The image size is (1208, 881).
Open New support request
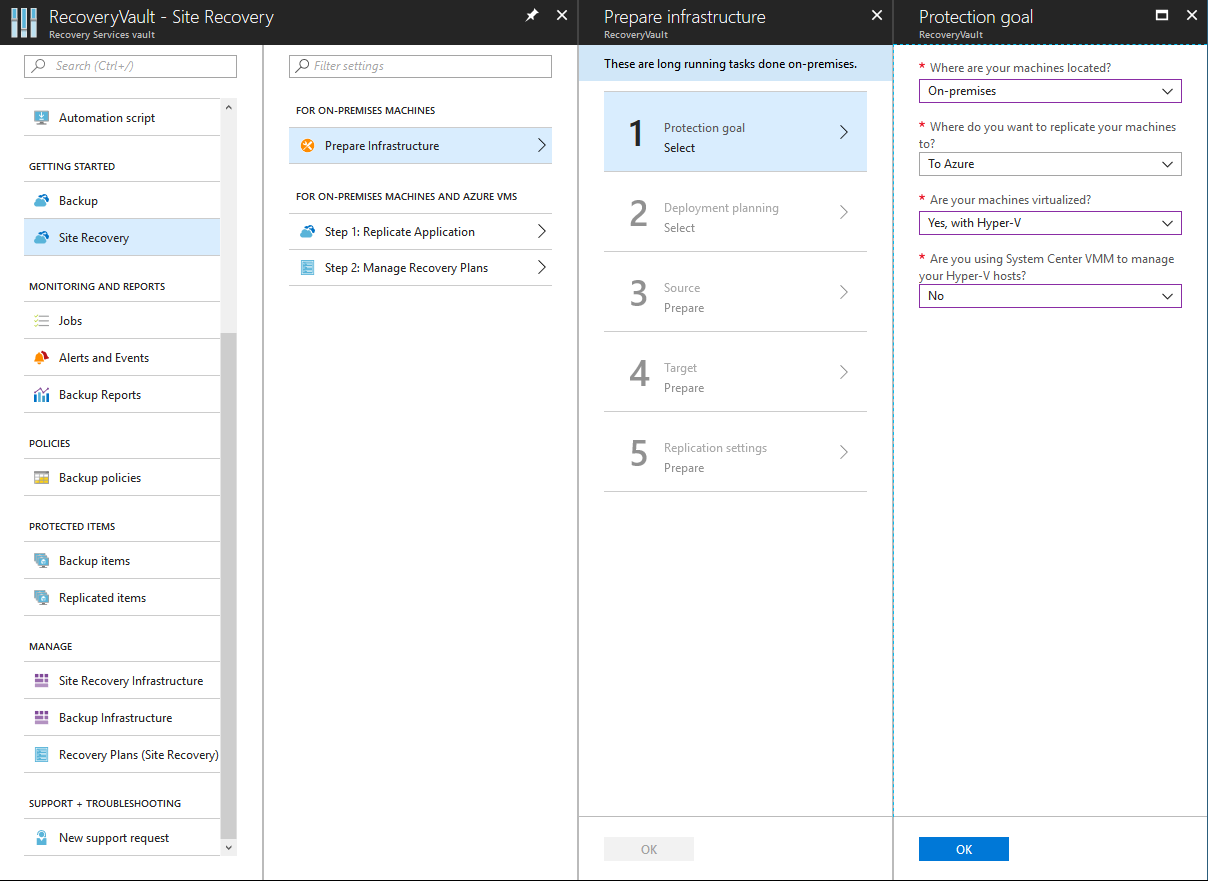pyautogui.click(x=122, y=837)
